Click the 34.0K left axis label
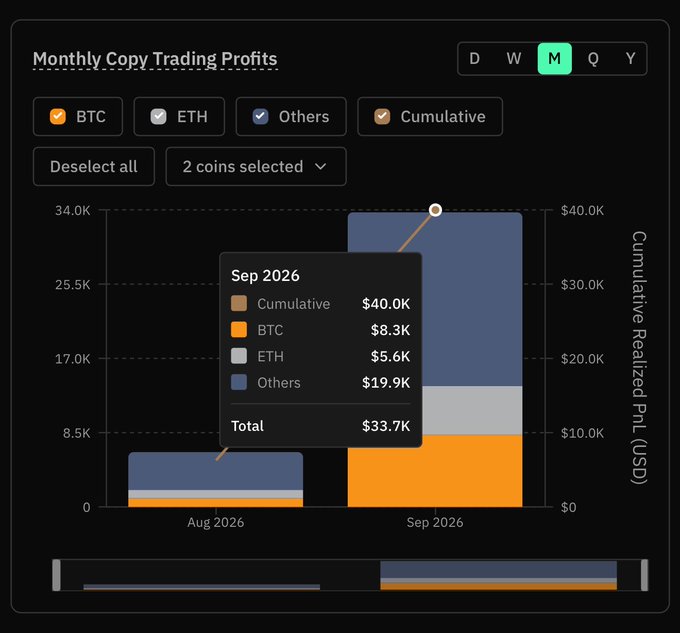 (x=73, y=211)
